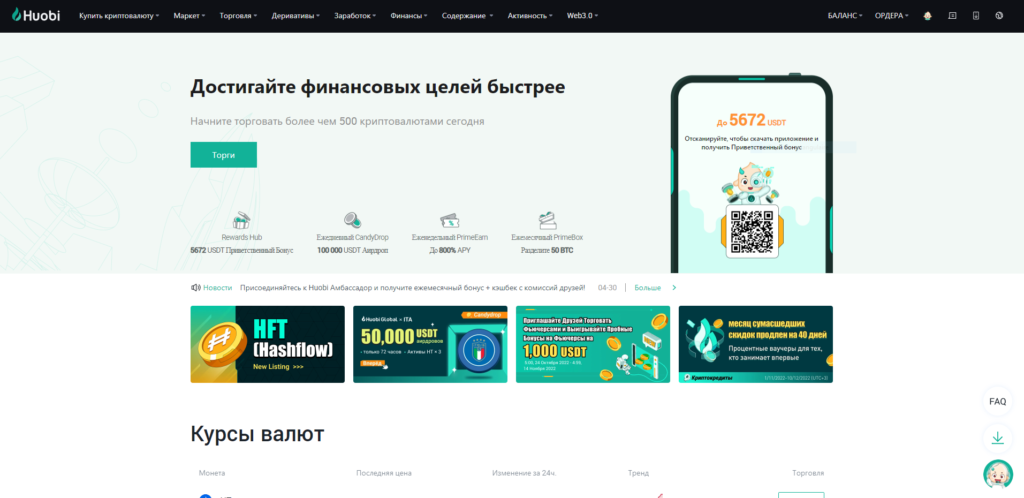This screenshot has width=1024, height=498.
Task: Open the messages icon in the top bar
Action: click(952, 16)
